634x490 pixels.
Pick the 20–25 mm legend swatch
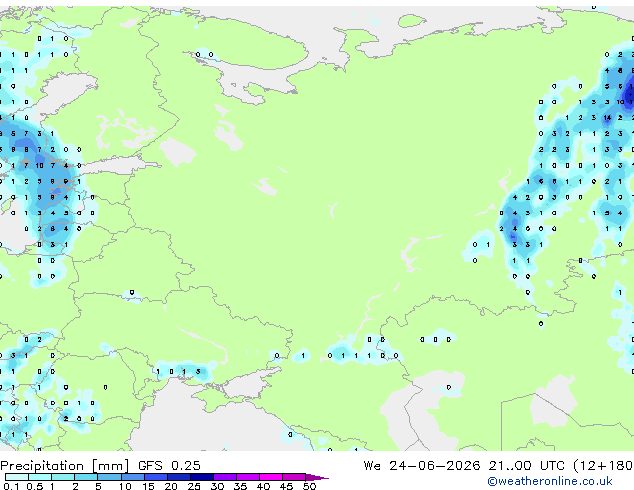pos(179,477)
